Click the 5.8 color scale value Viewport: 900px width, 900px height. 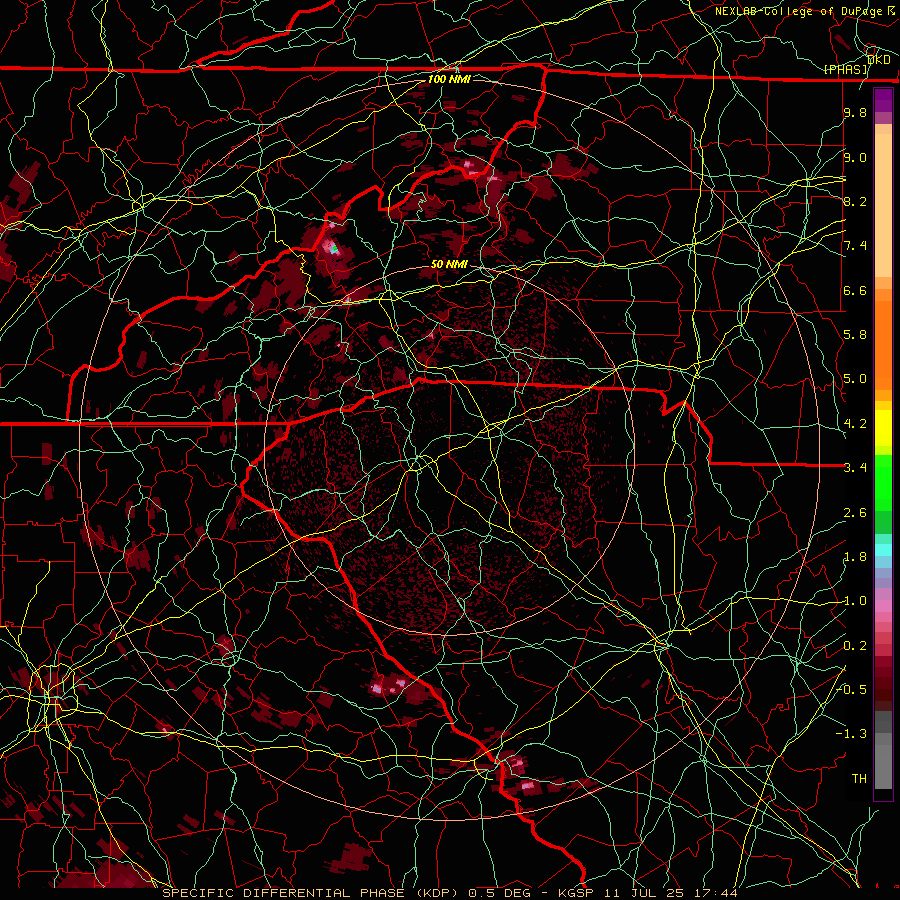(855, 335)
